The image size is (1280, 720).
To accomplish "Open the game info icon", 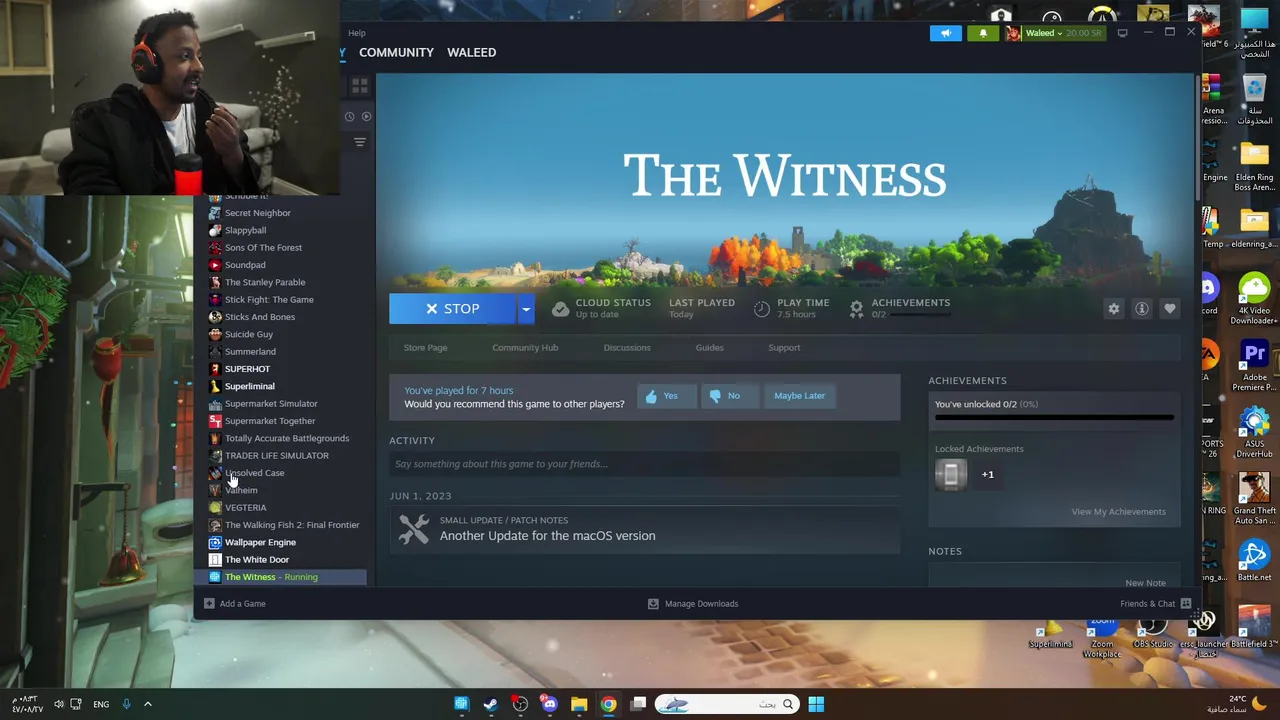I will (1141, 309).
